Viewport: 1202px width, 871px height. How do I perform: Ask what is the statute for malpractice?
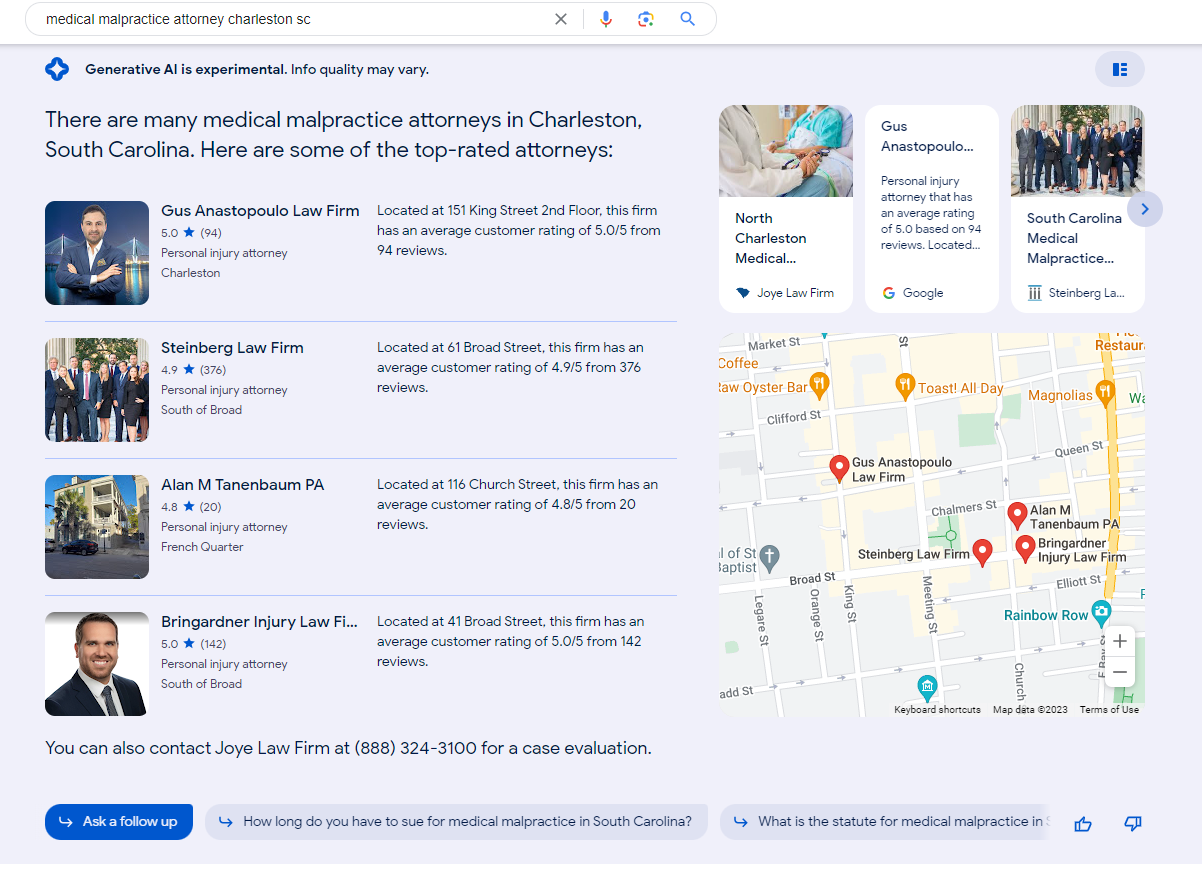pyautogui.click(x=884, y=822)
